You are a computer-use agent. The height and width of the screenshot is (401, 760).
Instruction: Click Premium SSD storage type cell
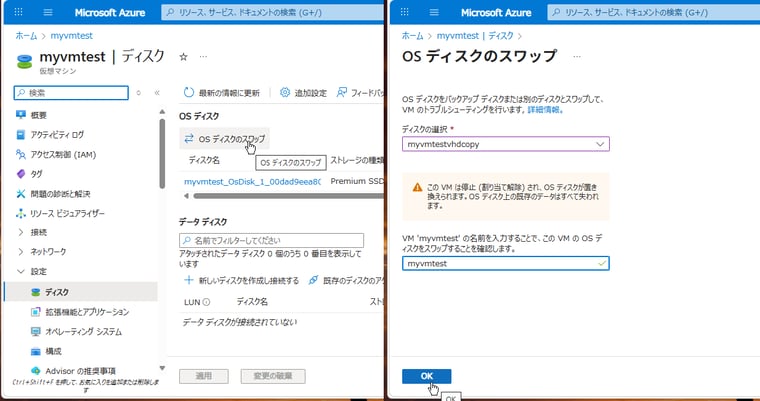357,181
